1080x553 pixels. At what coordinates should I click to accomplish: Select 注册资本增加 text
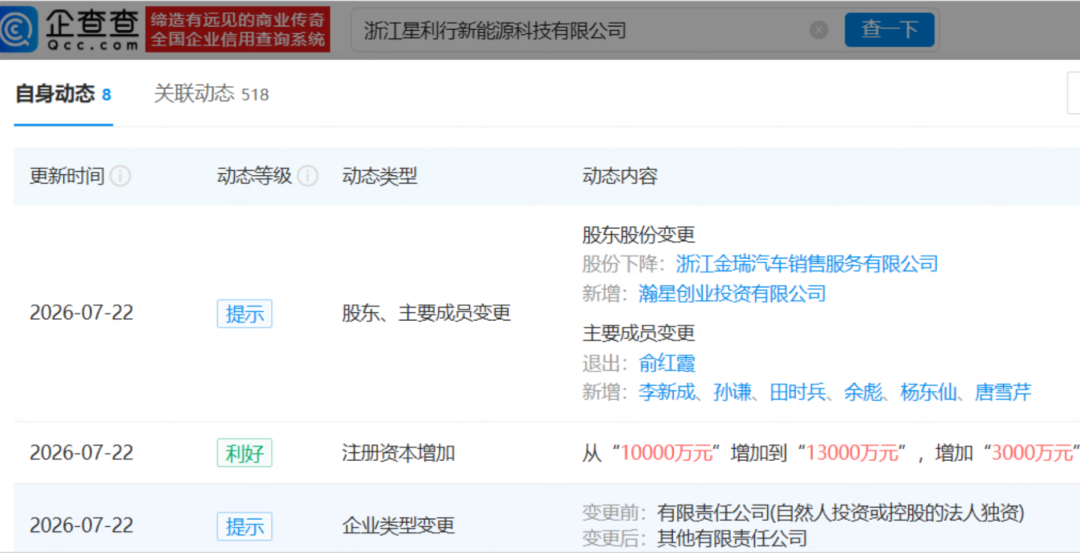point(398,452)
